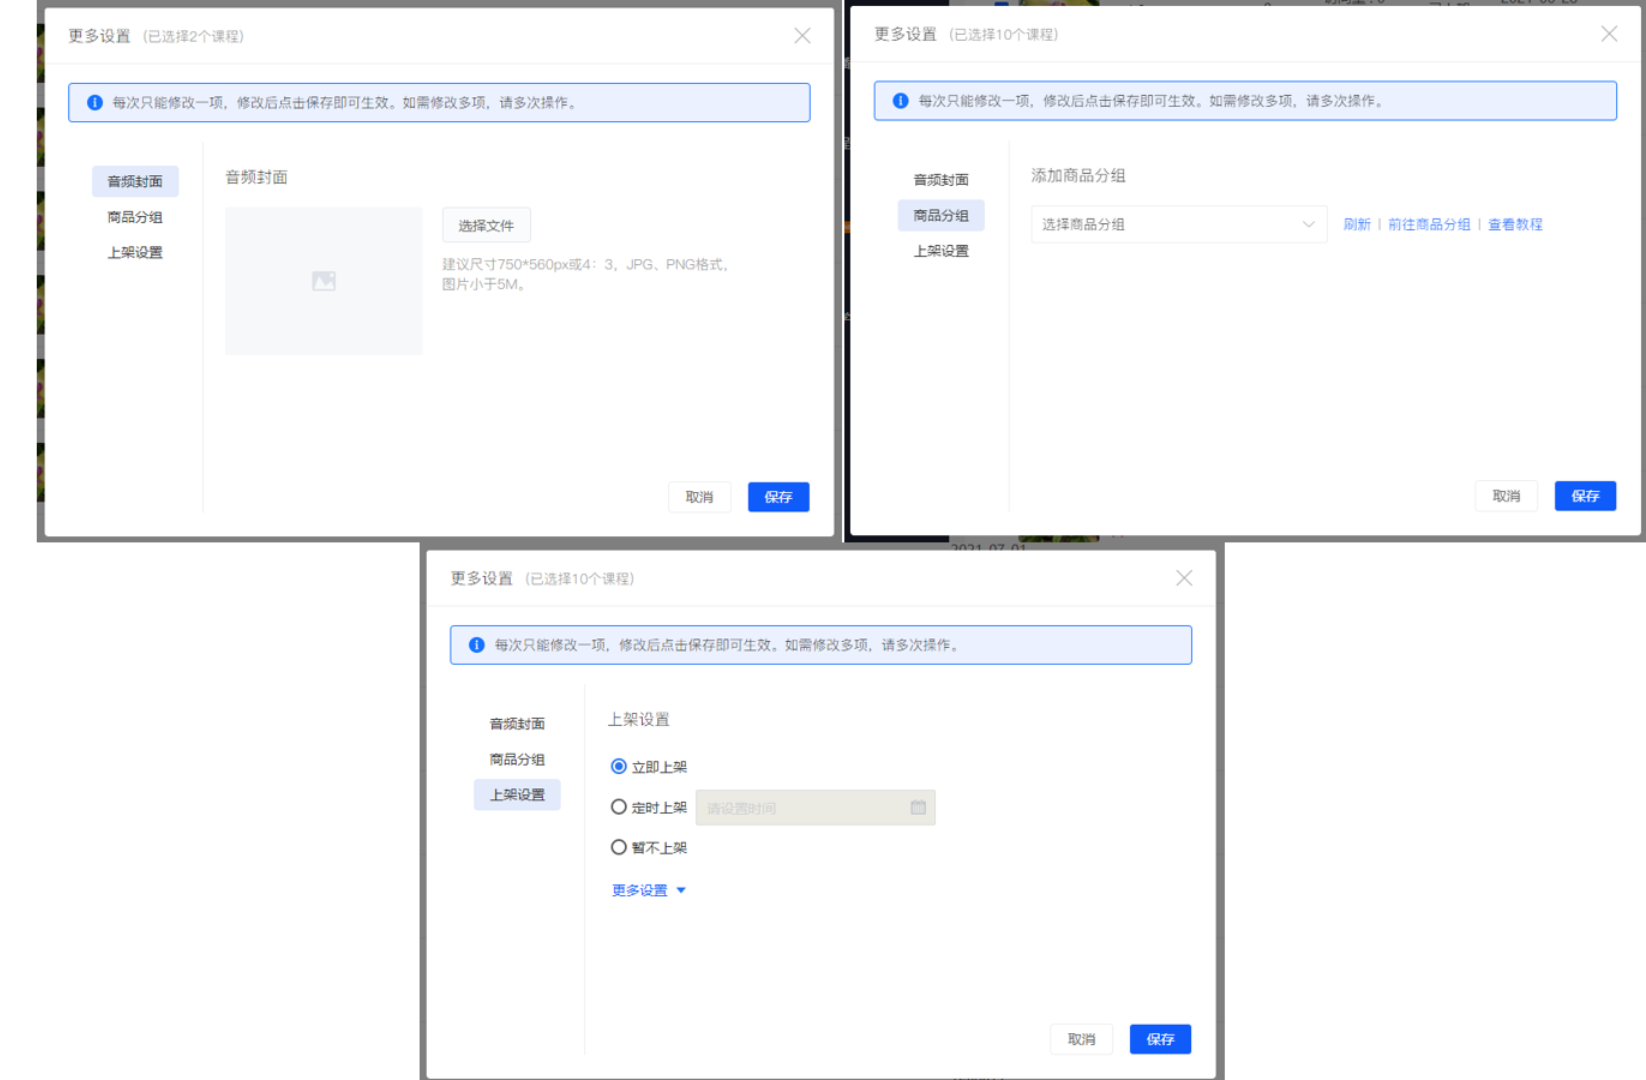Screen dimensions: 1646x1080
Task: Click the info icon in the top-right dialog banner
Action: point(900,101)
